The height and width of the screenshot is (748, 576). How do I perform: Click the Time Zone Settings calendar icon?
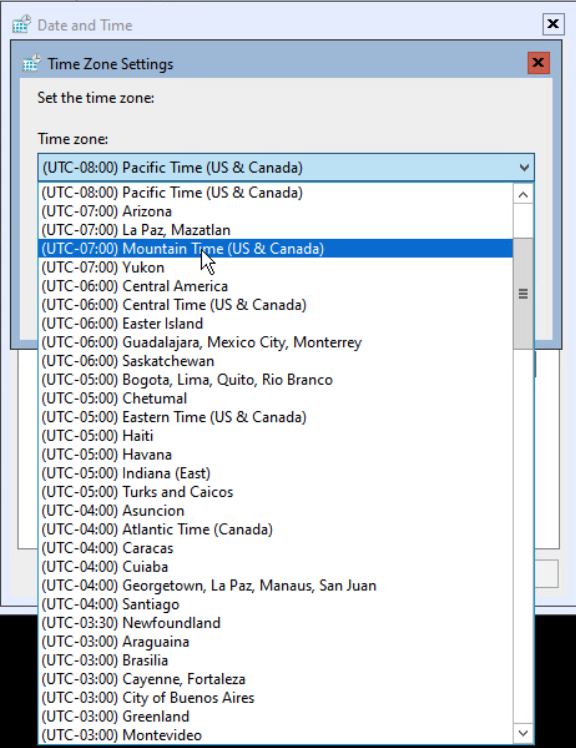(31, 63)
